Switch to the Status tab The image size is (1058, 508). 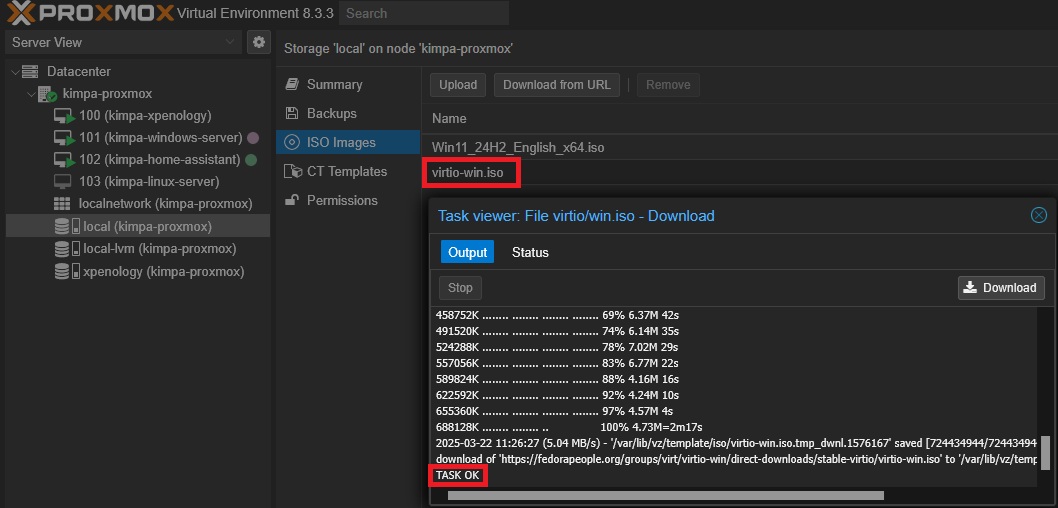pos(530,252)
